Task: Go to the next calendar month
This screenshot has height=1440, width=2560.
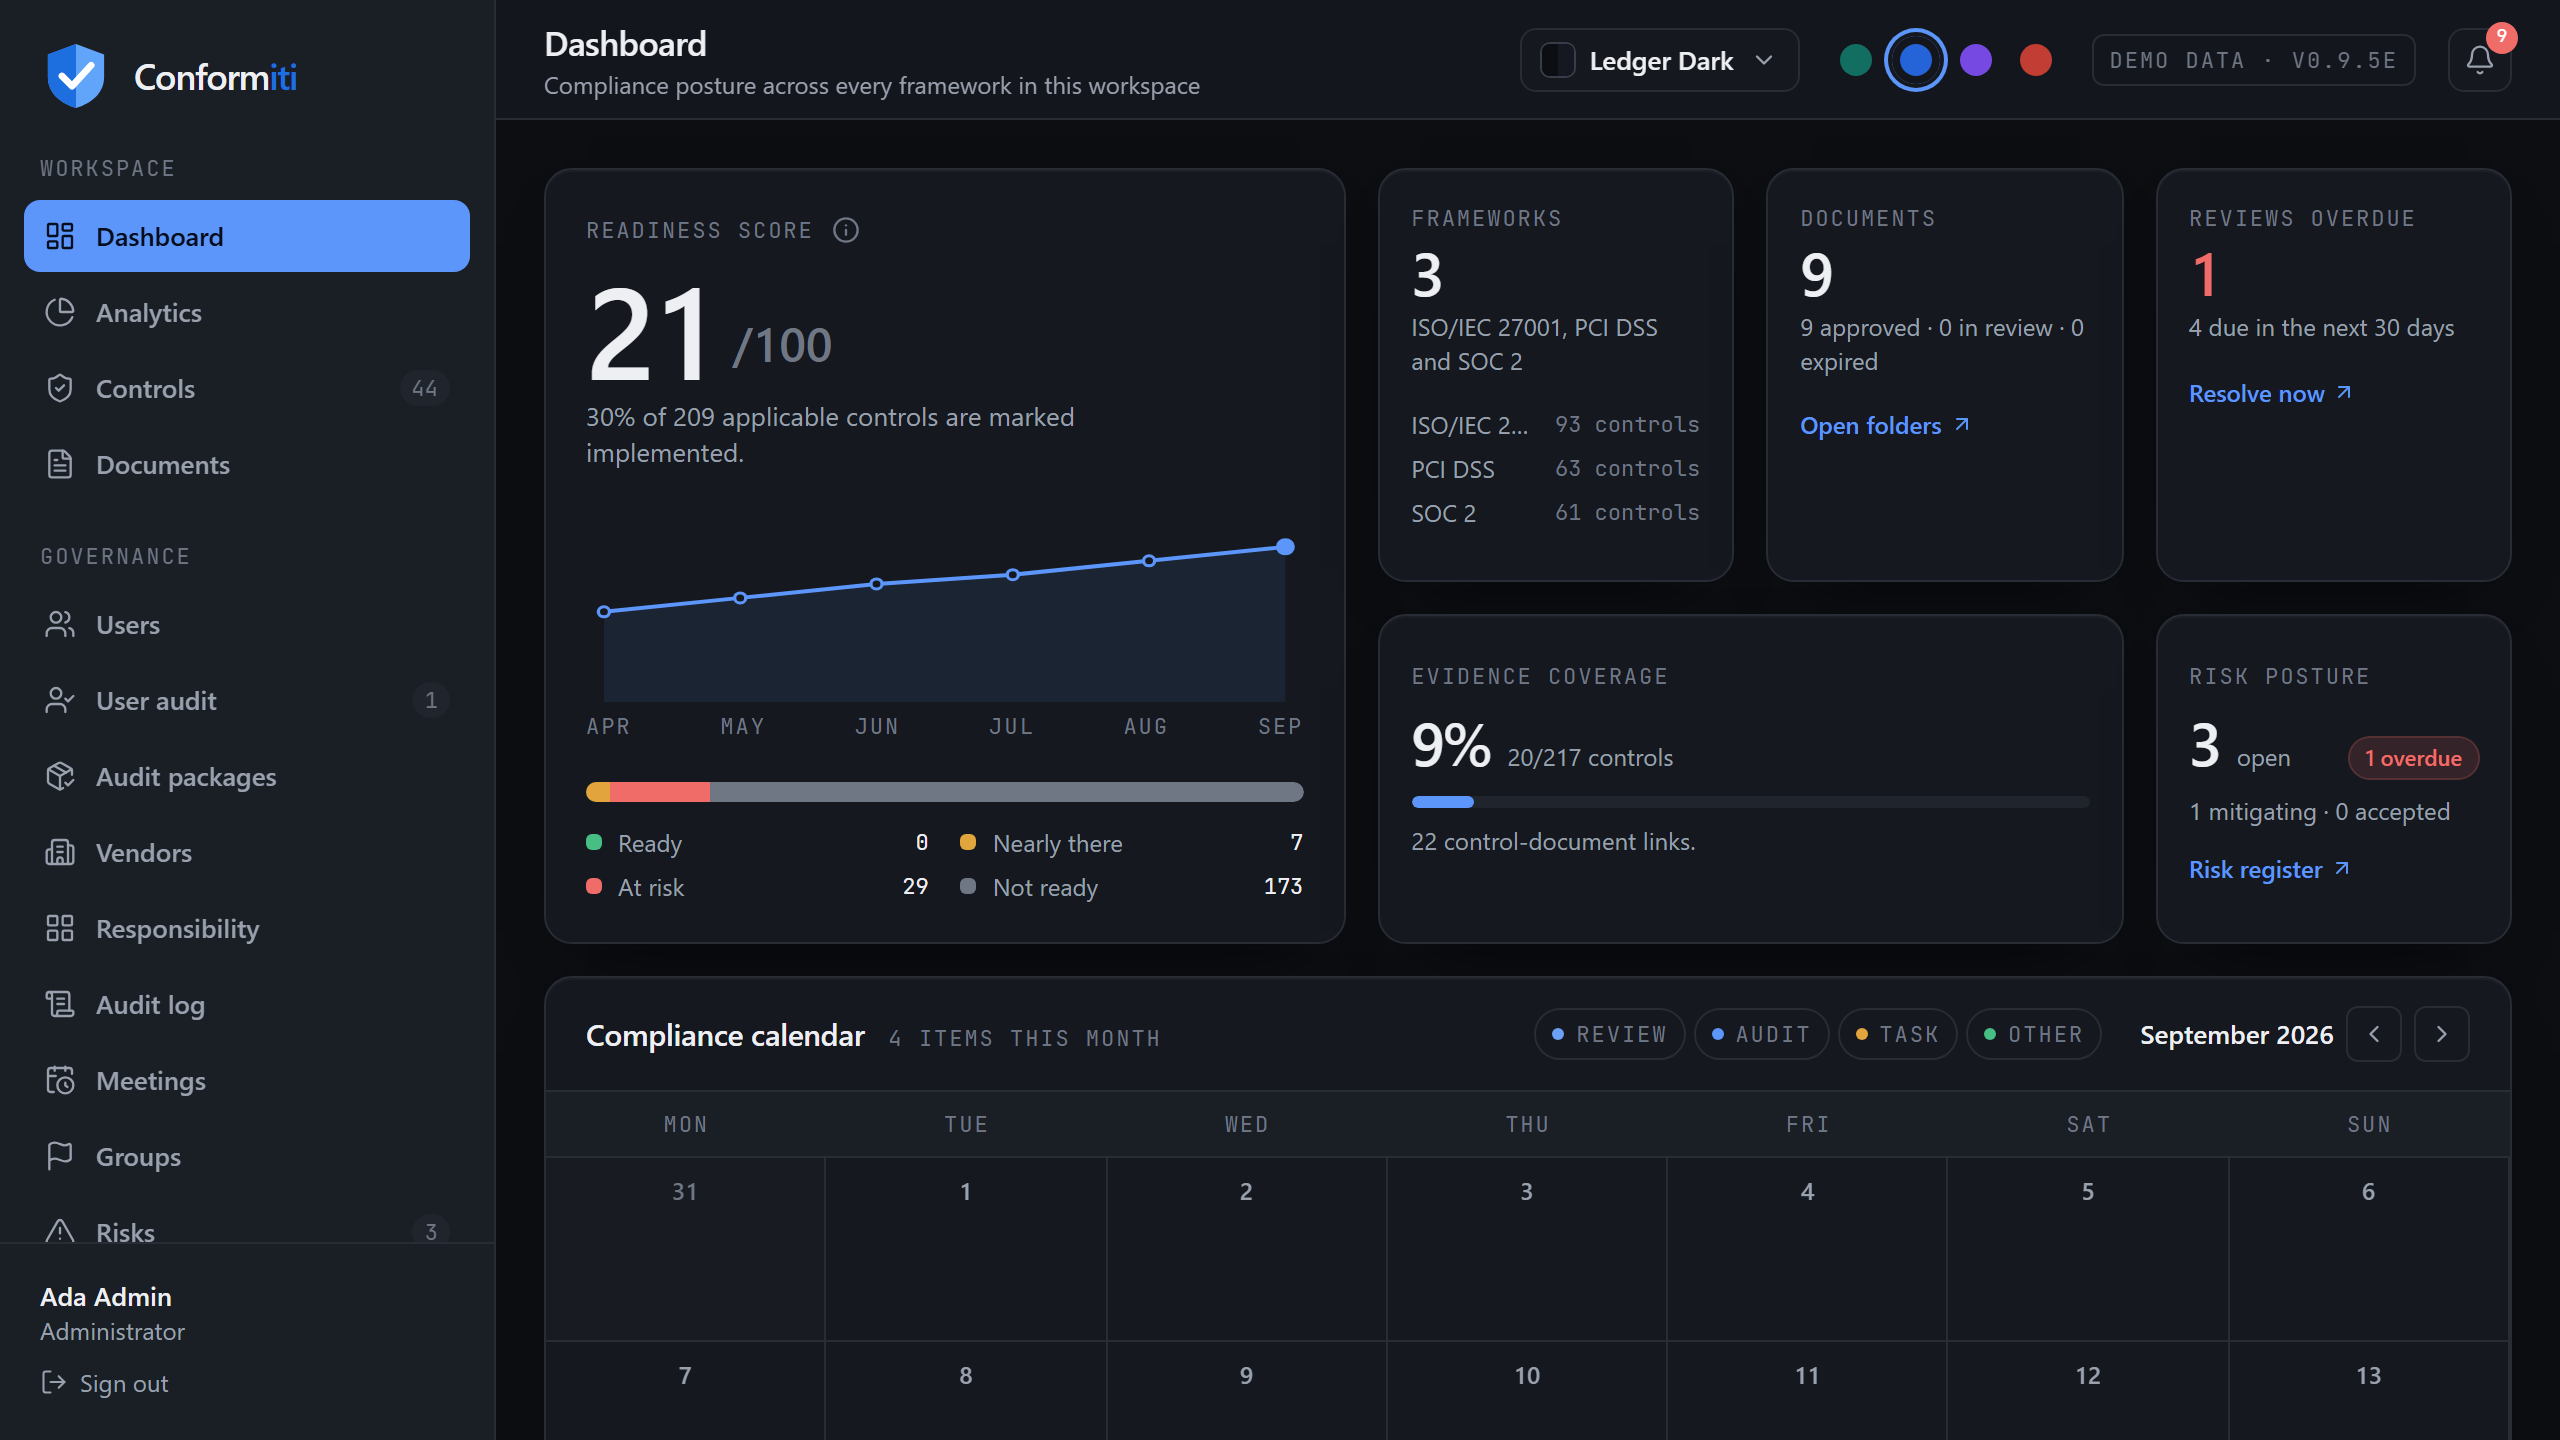Action: (2442, 1034)
